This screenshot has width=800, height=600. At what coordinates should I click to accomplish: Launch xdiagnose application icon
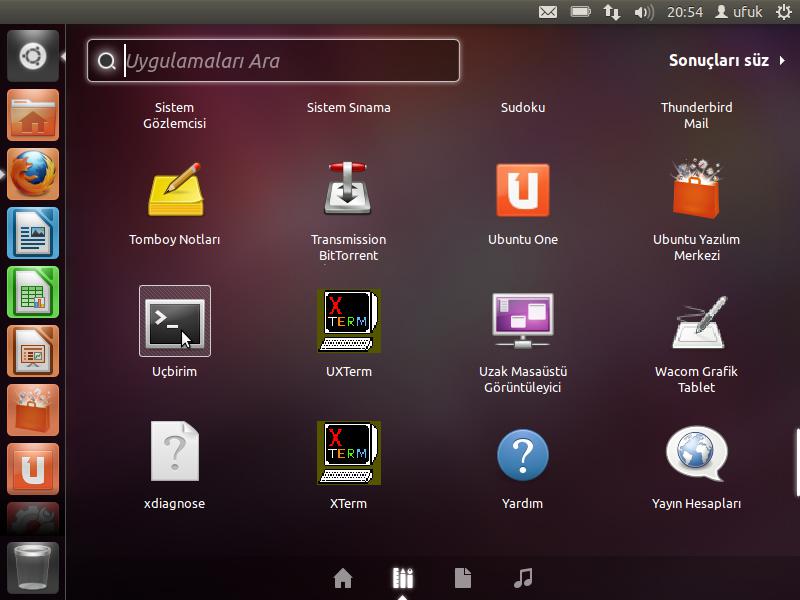click(x=175, y=452)
